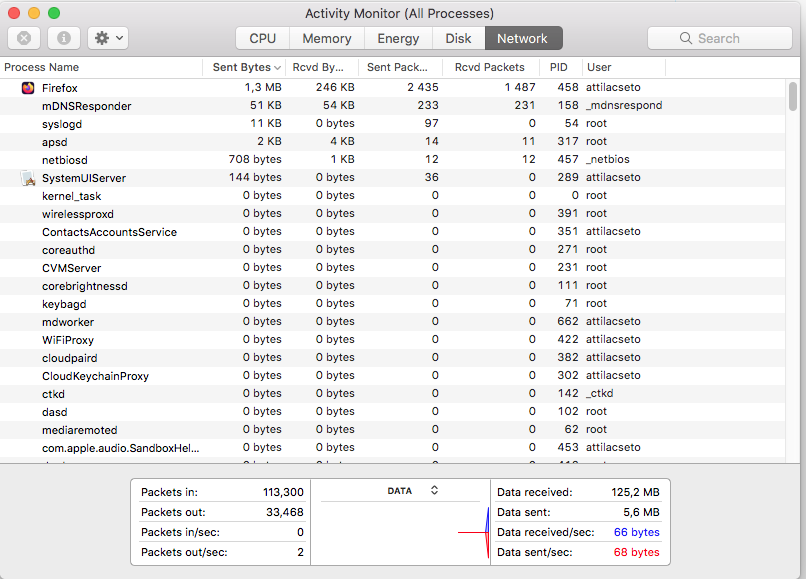Sort by PID column header
Screen dimensions: 806x579
tap(560, 67)
